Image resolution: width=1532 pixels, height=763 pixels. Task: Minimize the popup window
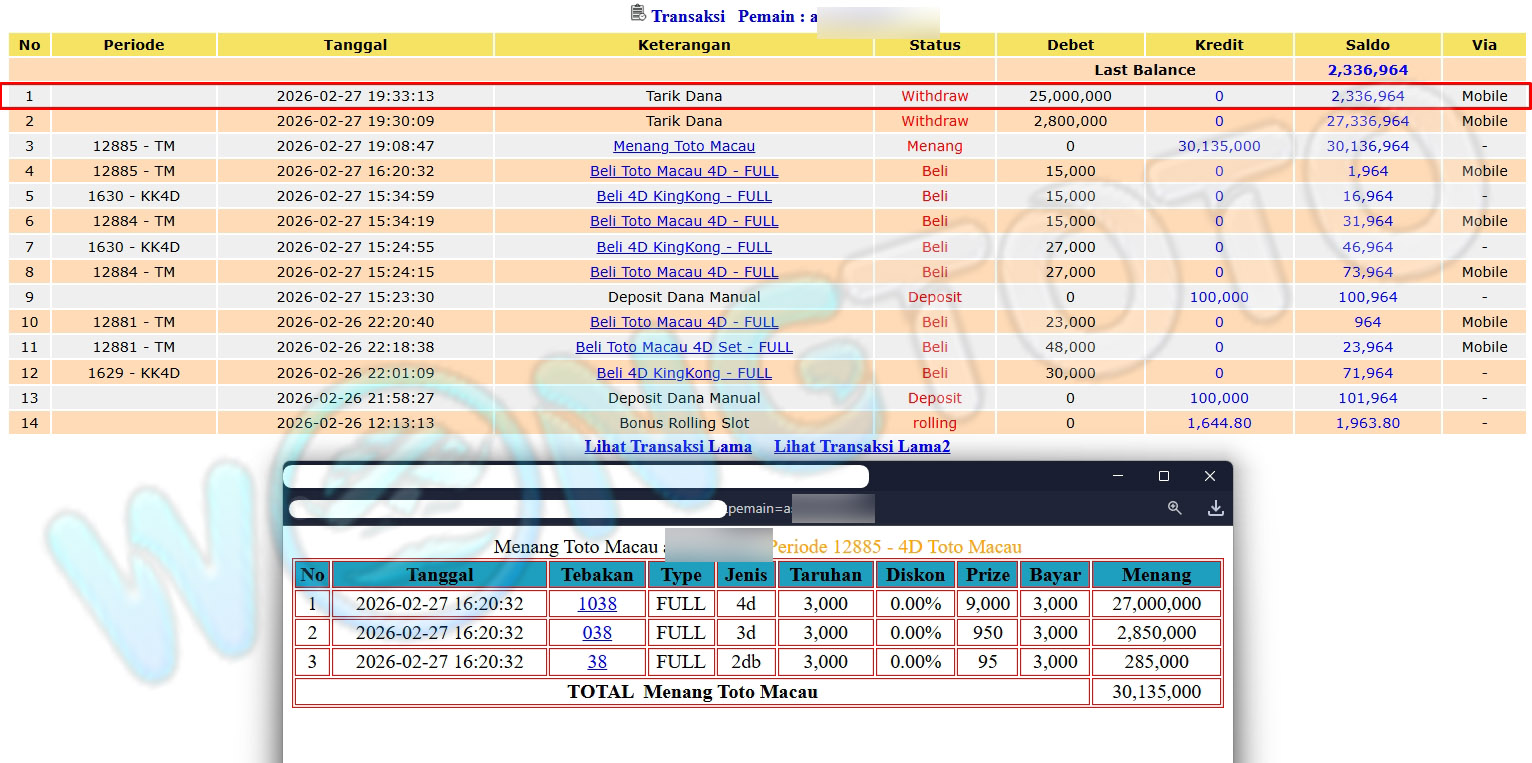pos(1118,476)
